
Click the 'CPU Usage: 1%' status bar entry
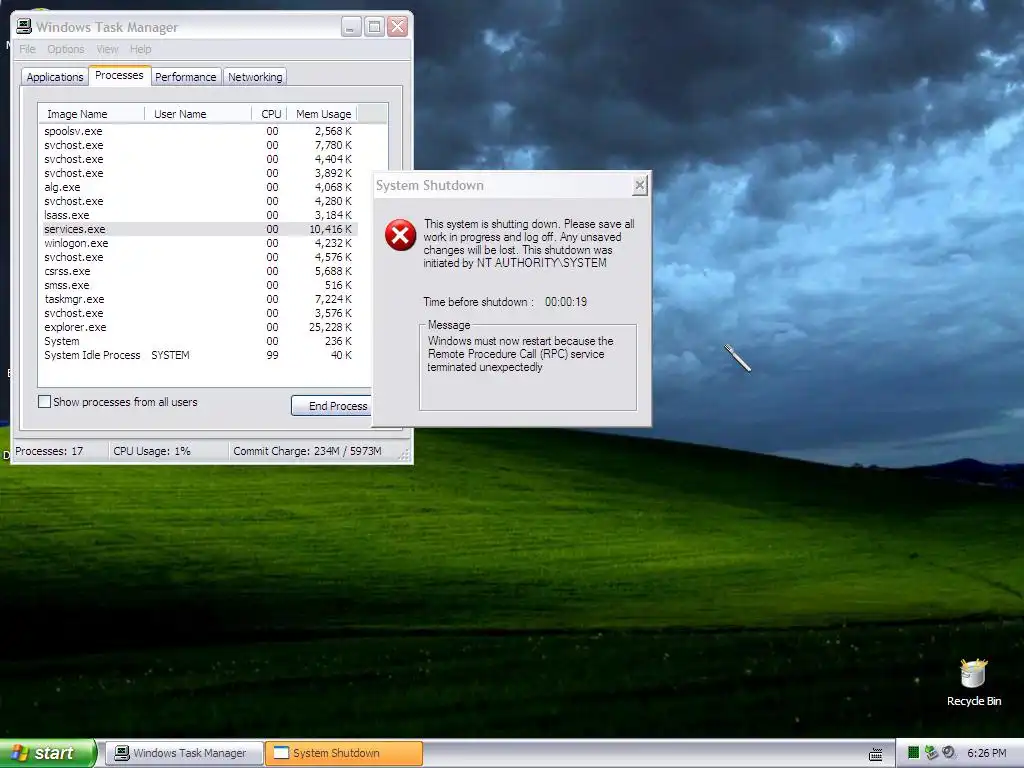click(x=152, y=451)
